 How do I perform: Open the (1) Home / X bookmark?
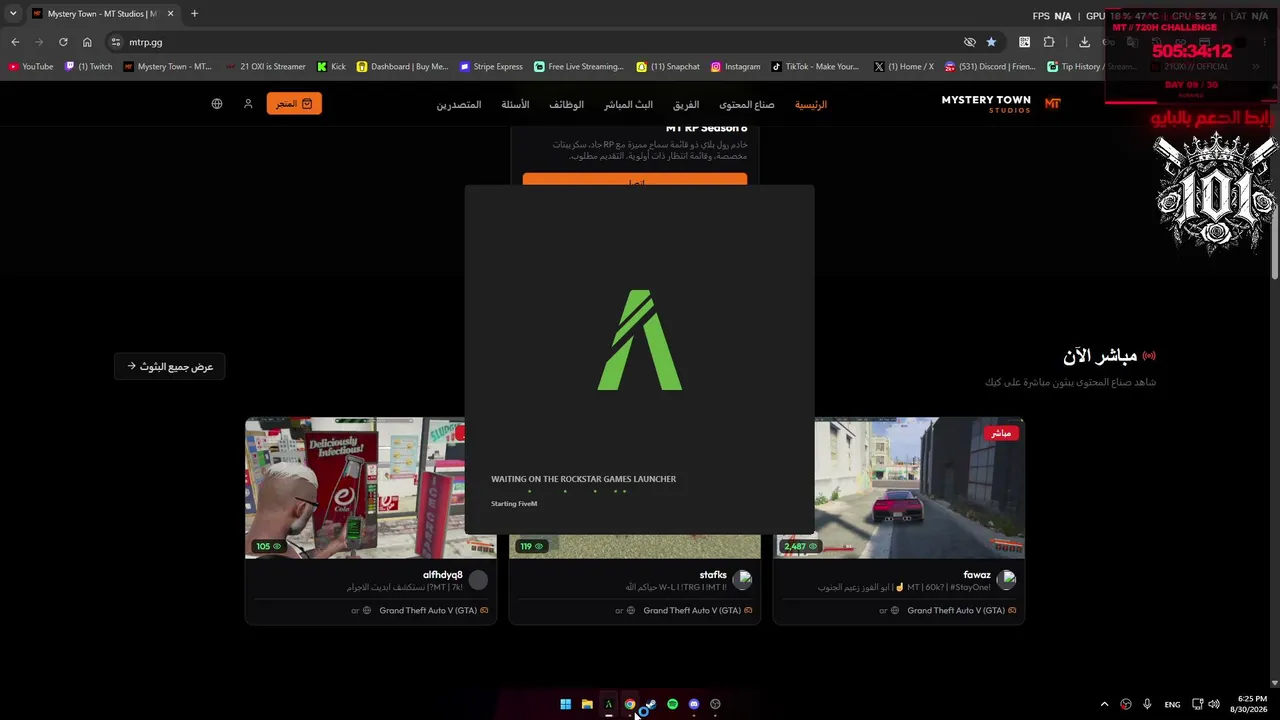[904, 67]
